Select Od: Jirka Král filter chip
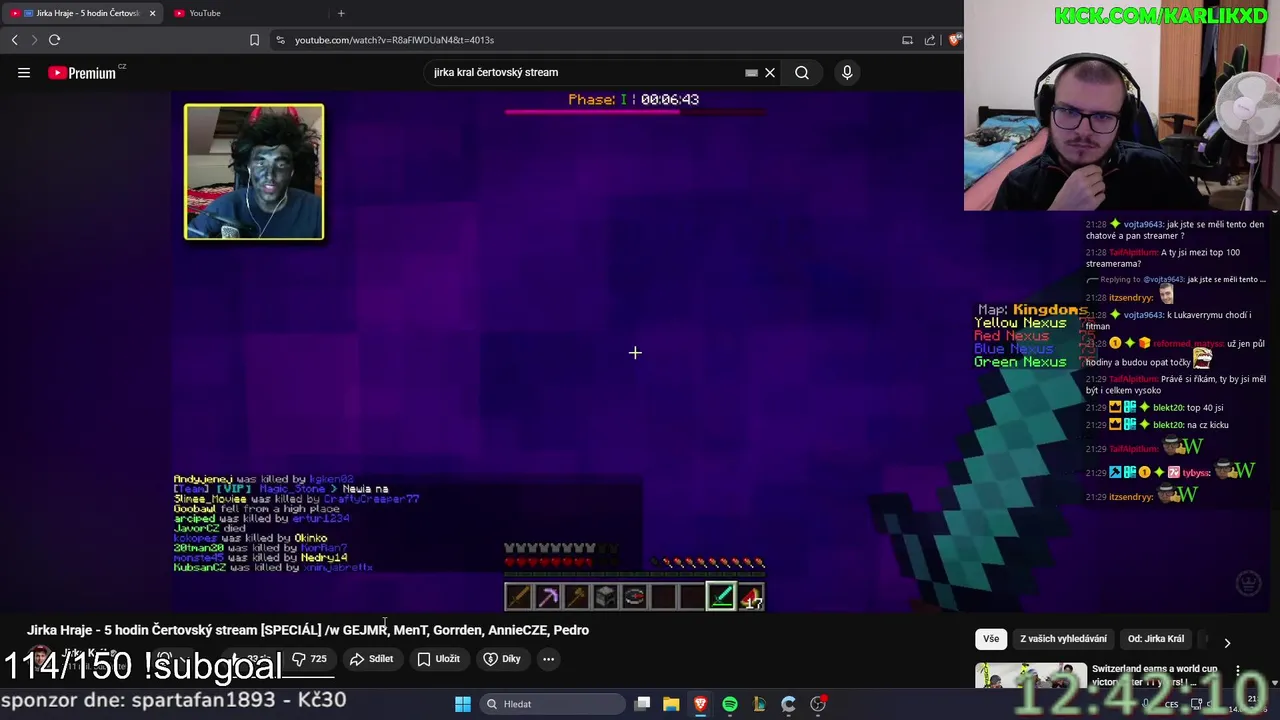 pyautogui.click(x=1155, y=639)
